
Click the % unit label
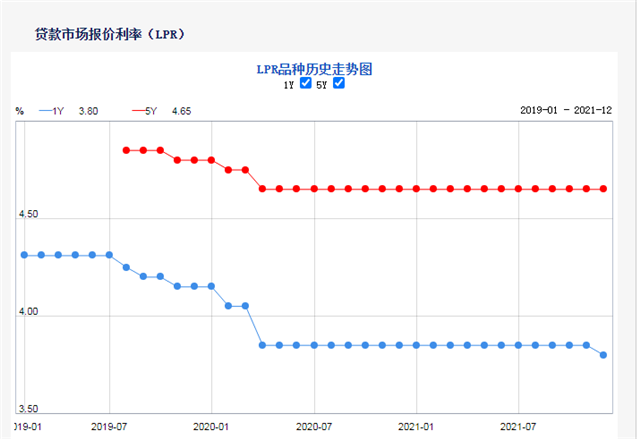[x=20, y=111]
